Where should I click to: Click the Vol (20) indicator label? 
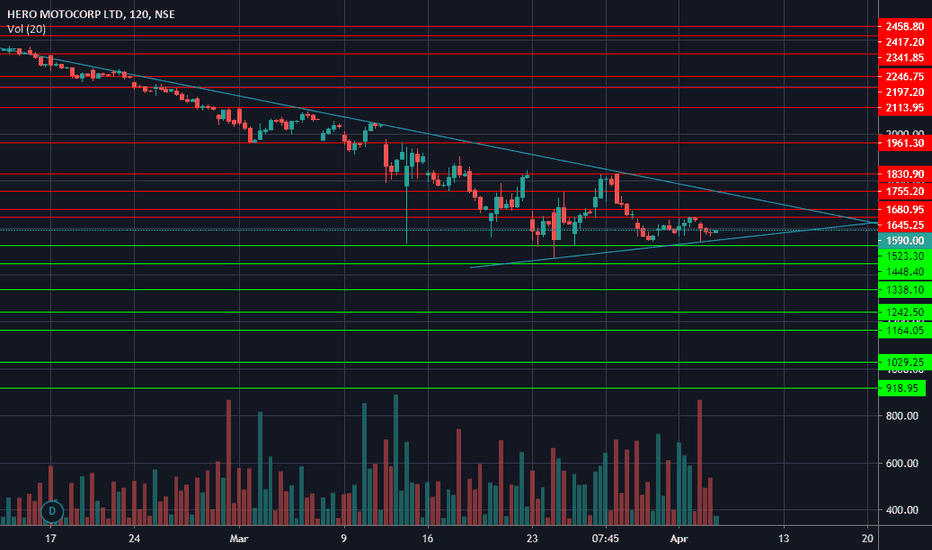(26, 29)
